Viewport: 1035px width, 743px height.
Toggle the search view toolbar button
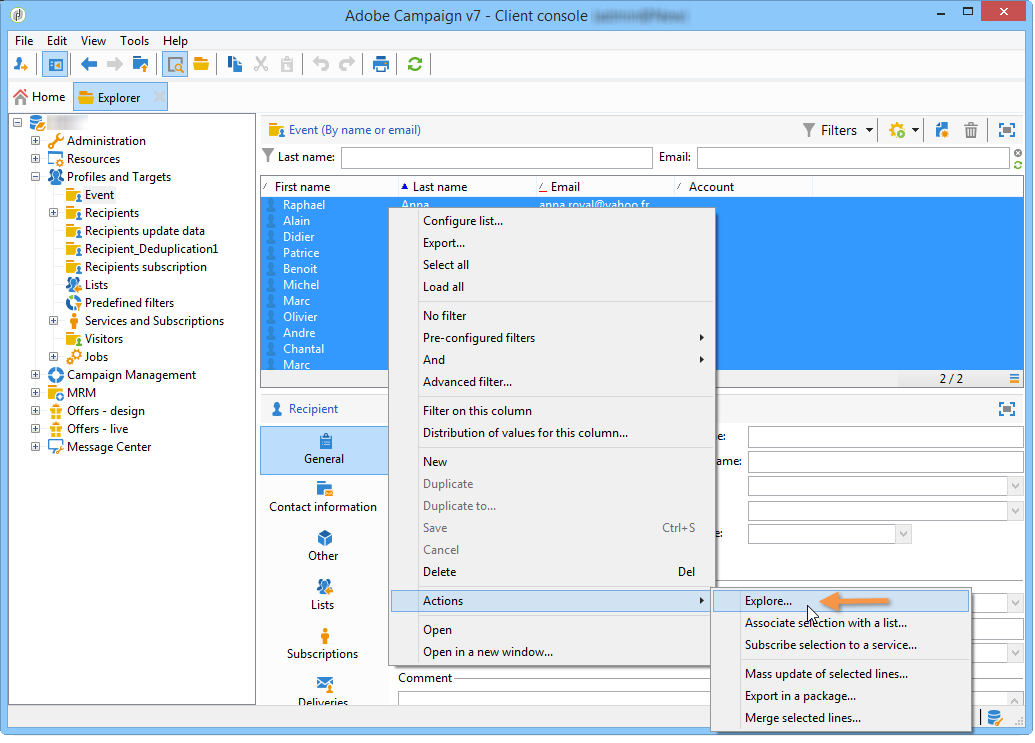point(175,64)
